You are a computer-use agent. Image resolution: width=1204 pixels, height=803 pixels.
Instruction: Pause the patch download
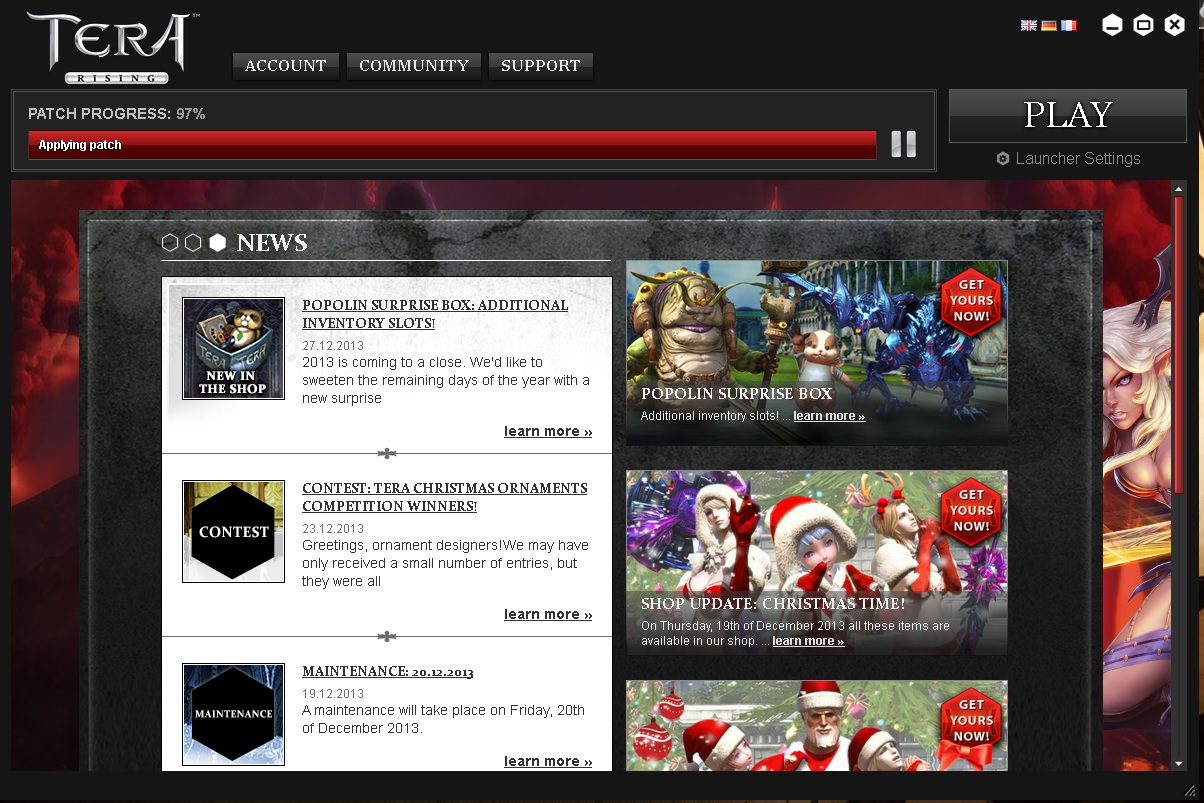[903, 144]
